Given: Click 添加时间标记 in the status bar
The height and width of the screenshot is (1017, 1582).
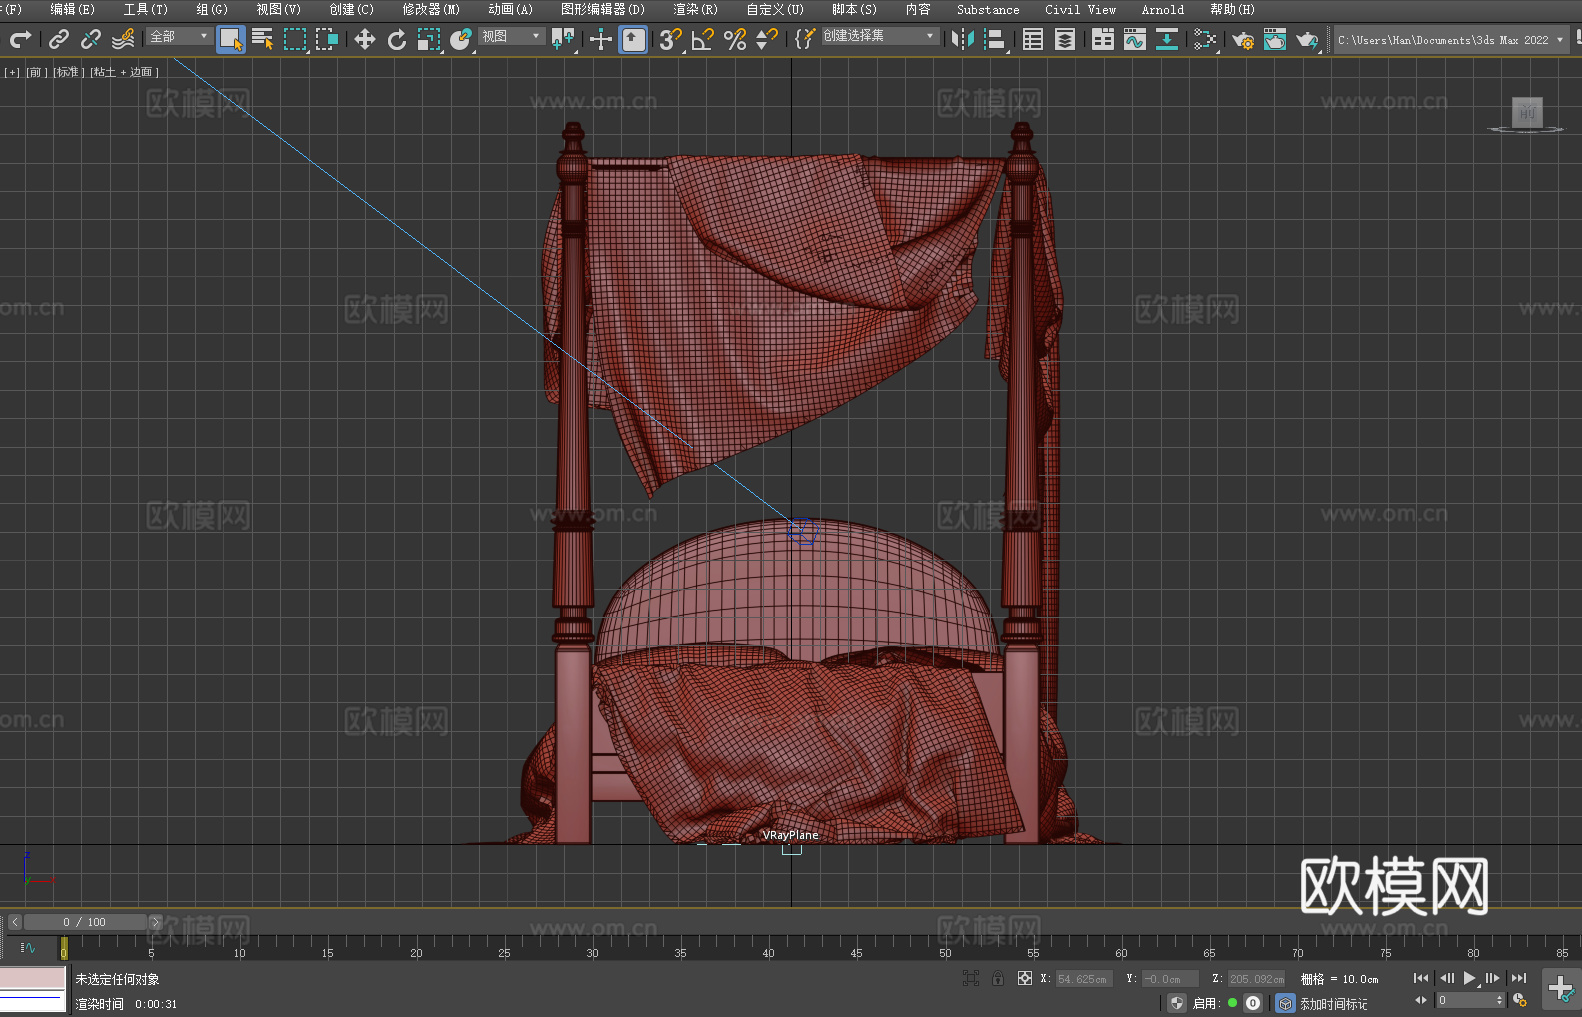Looking at the screenshot, I should pos(1333,1003).
